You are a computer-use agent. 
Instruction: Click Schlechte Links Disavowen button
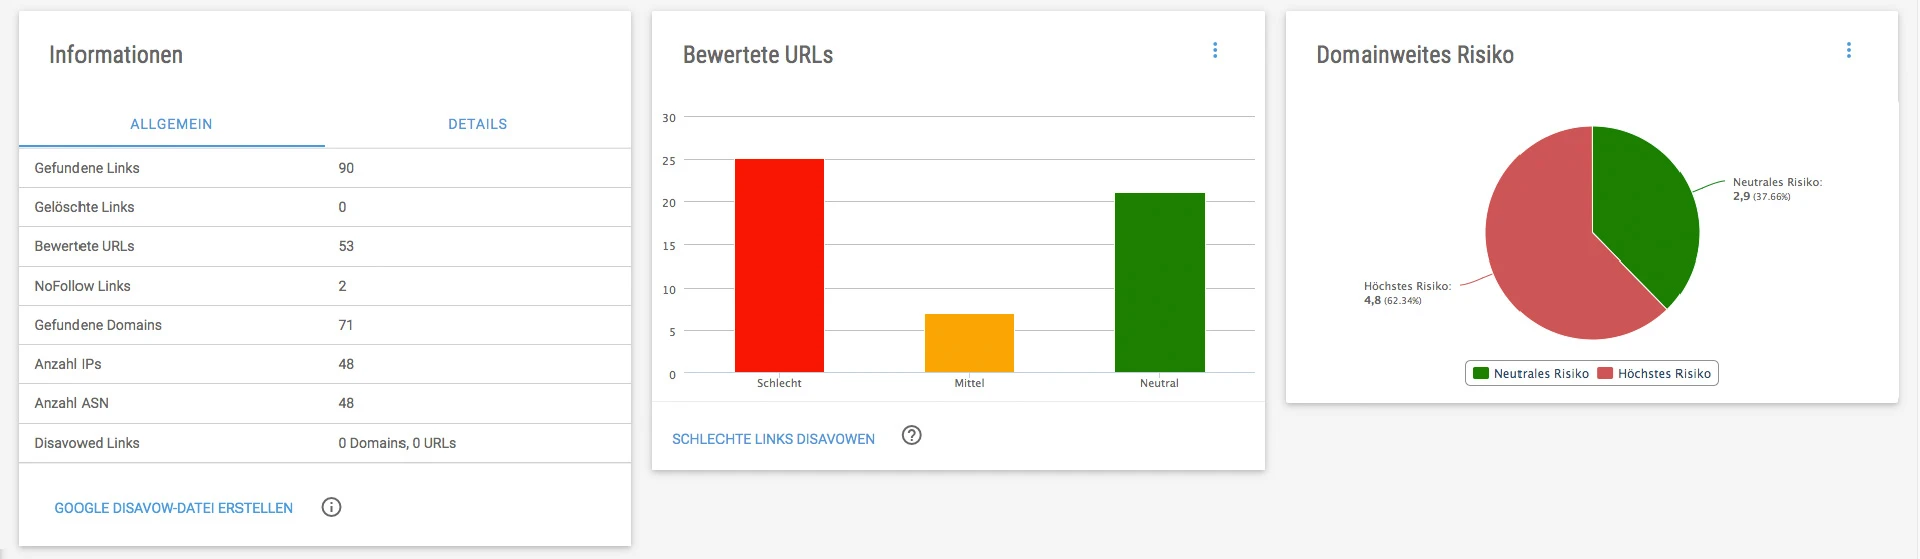click(x=773, y=439)
